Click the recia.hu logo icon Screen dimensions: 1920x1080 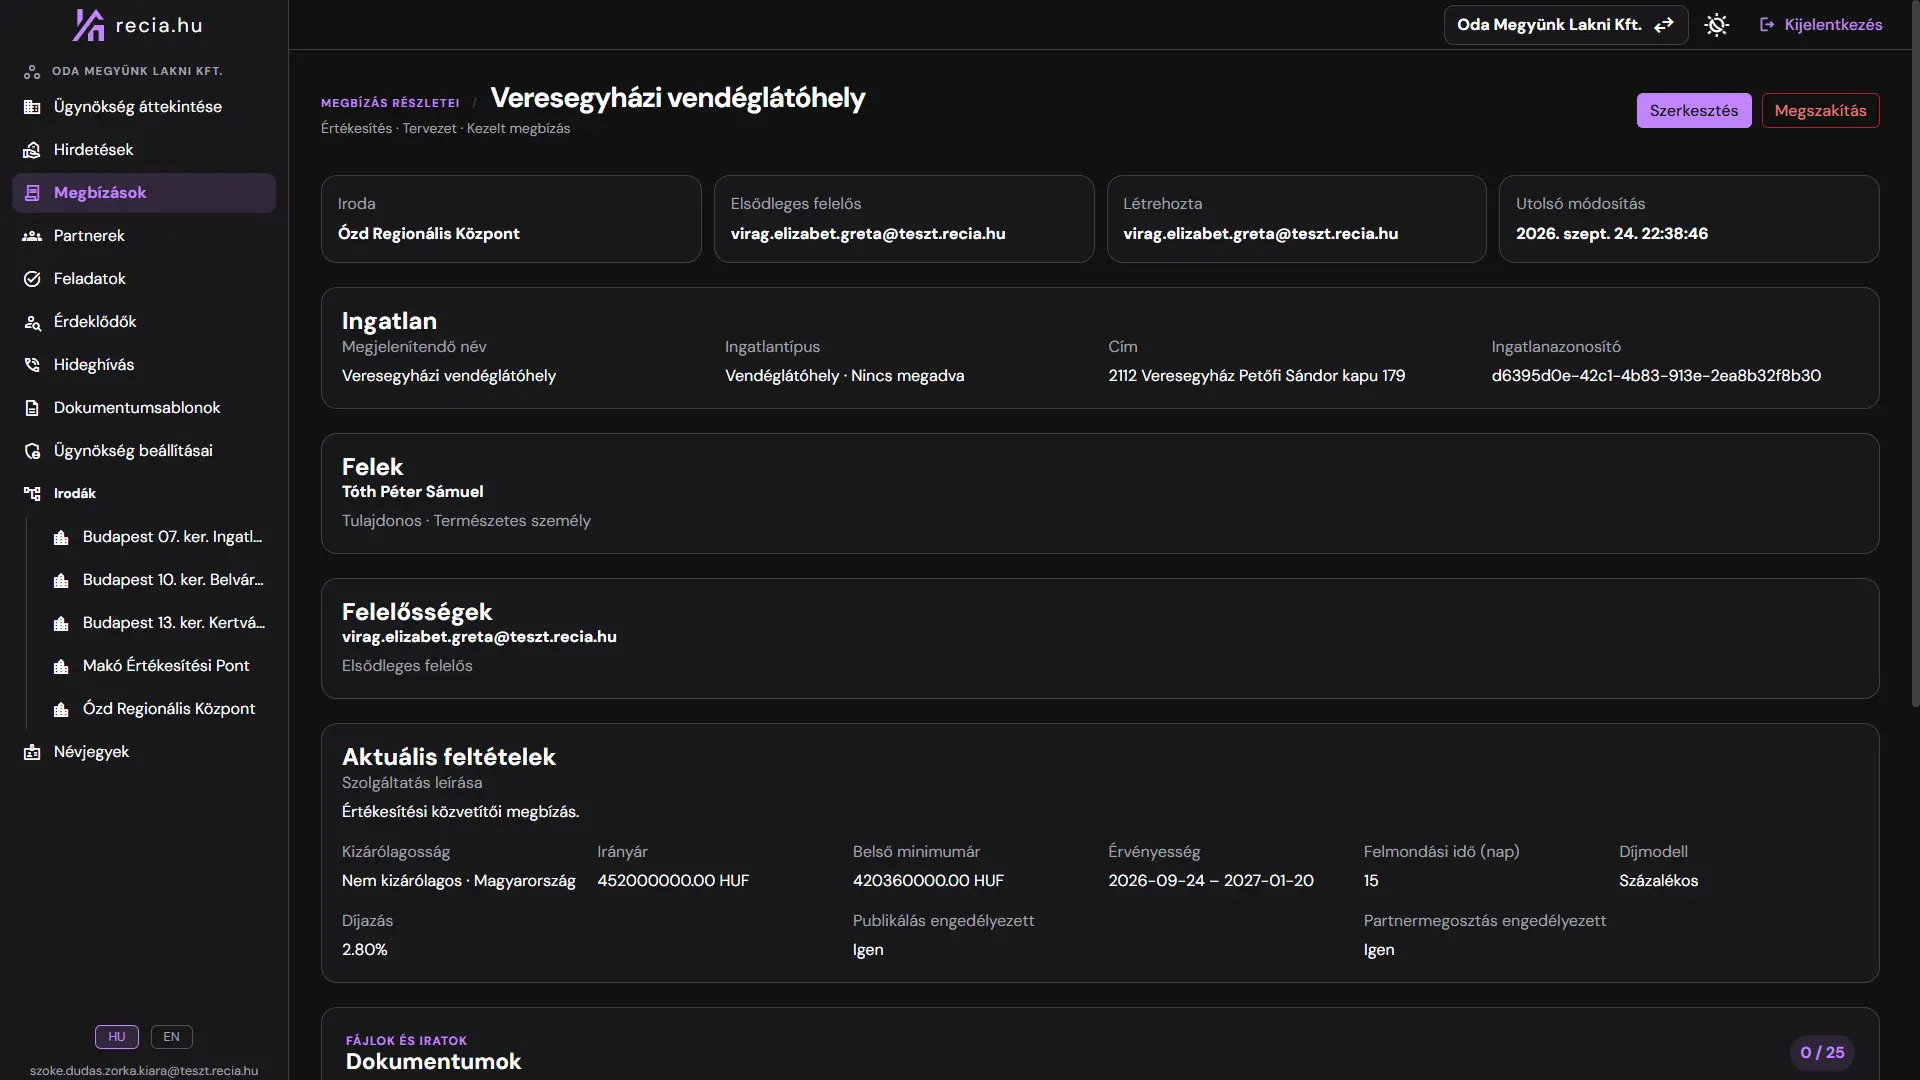click(x=88, y=25)
